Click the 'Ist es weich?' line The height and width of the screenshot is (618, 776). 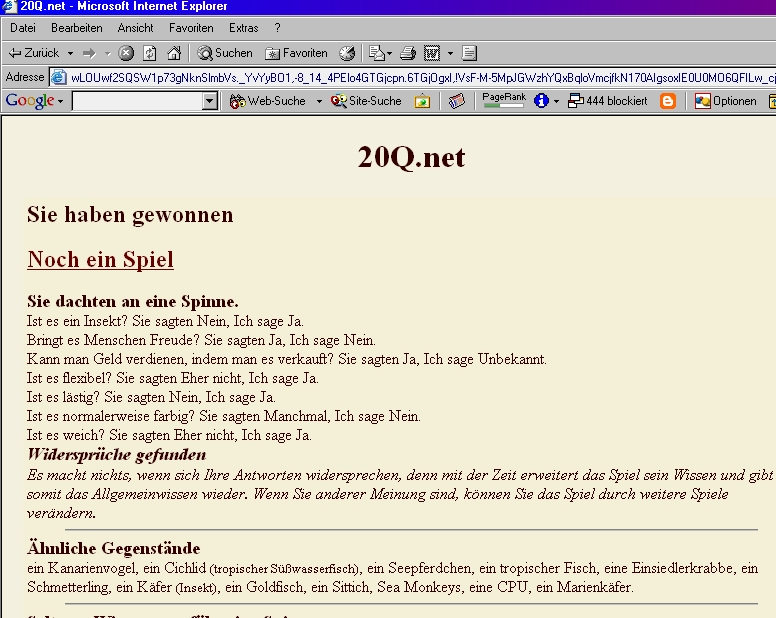click(x=169, y=435)
